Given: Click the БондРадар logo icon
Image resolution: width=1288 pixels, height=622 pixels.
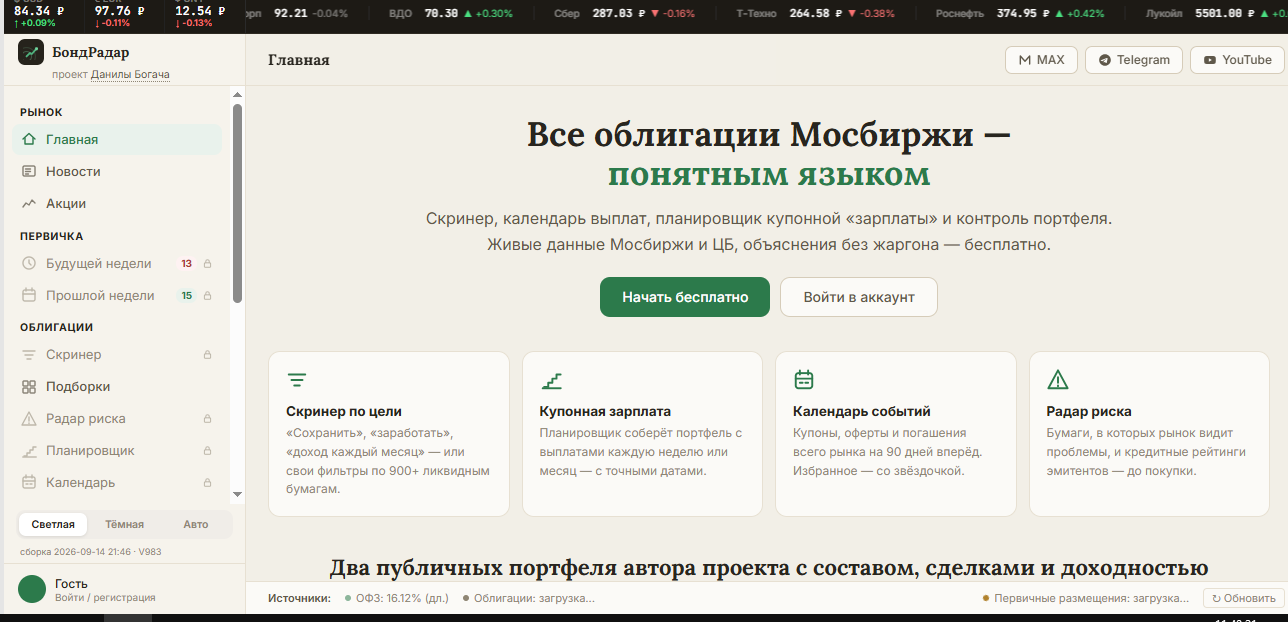Looking at the screenshot, I should 31,52.
